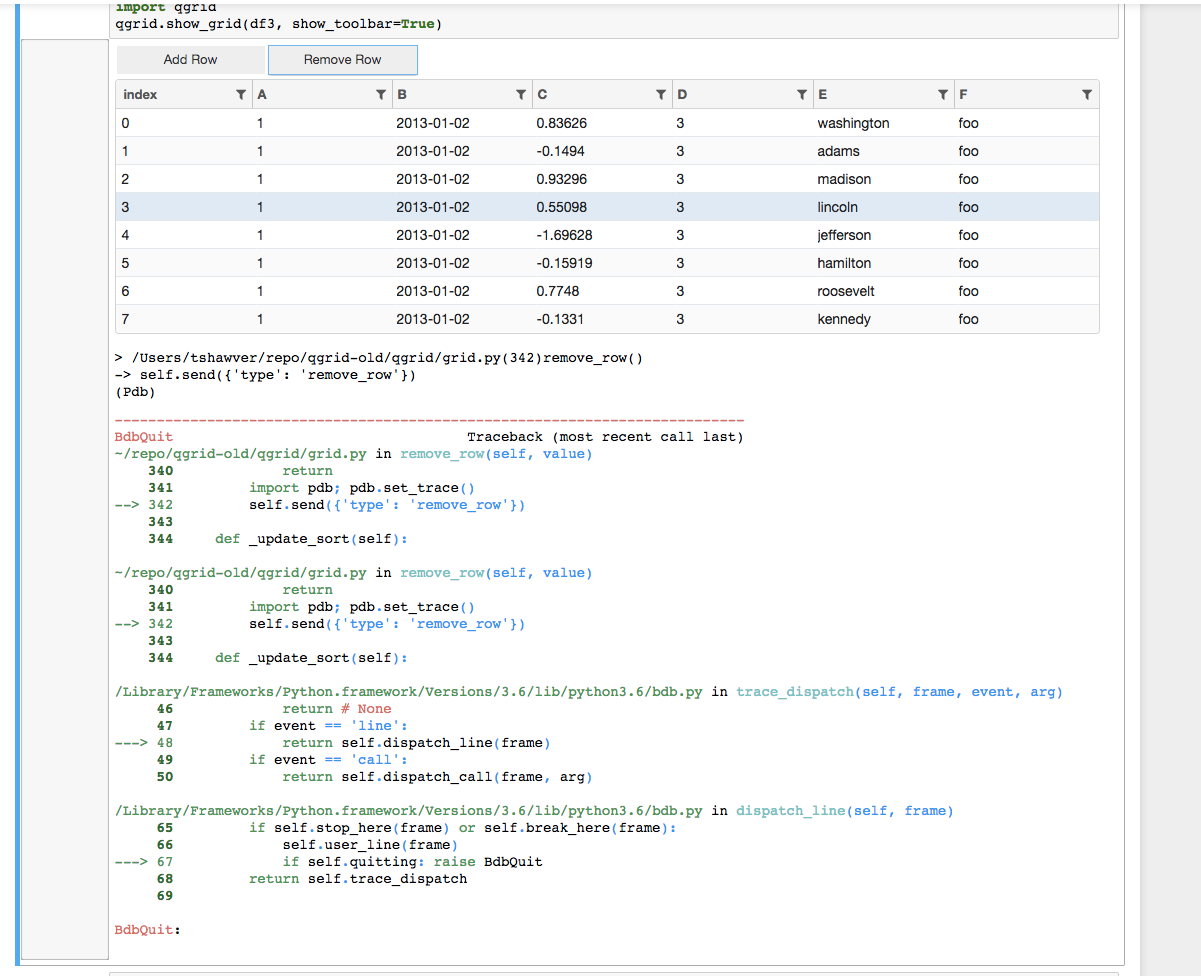The height and width of the screenshot is (976, 1201).
Task: Click the -0.1494 value cell
Action: 561,151
